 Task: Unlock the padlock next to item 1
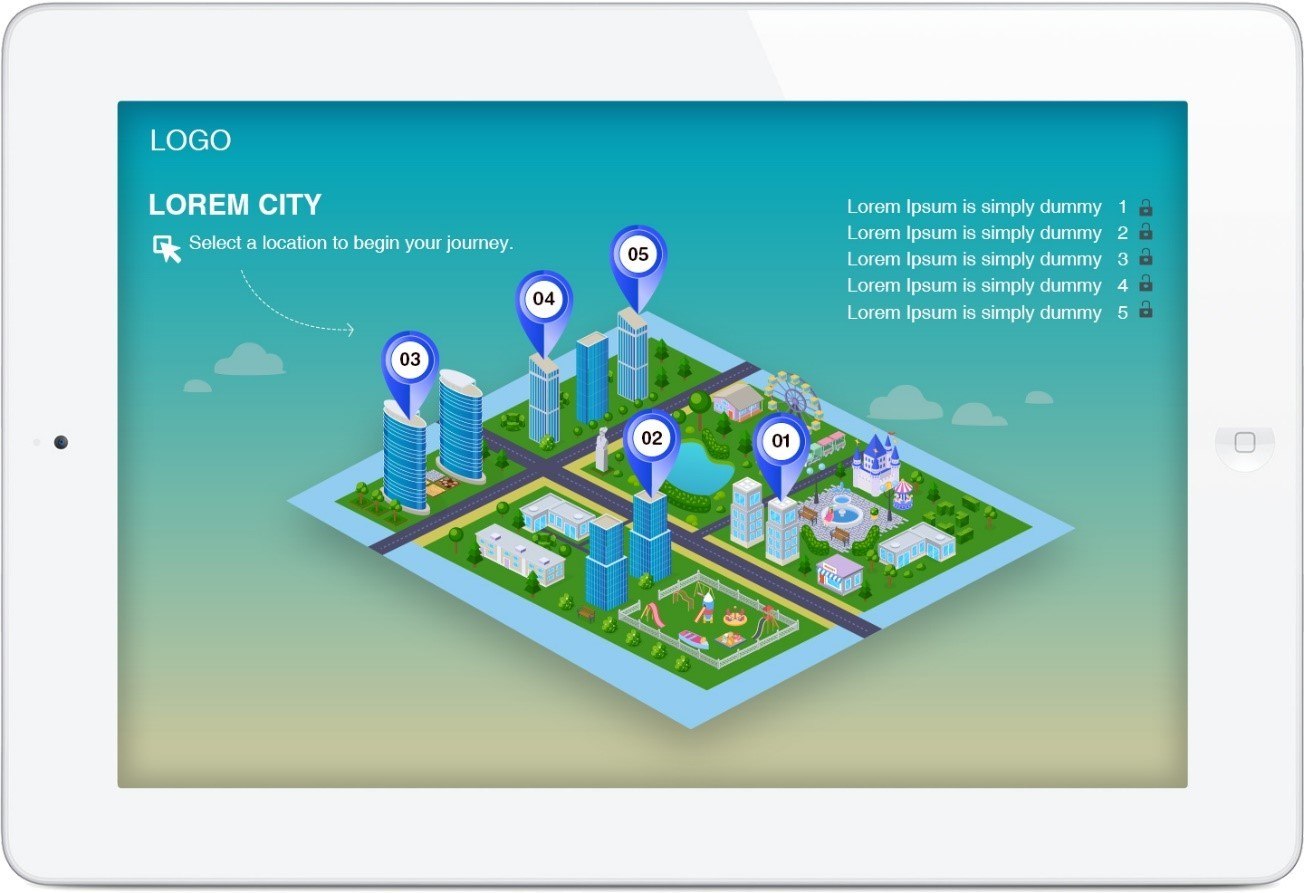click(x=1145, y=206)
